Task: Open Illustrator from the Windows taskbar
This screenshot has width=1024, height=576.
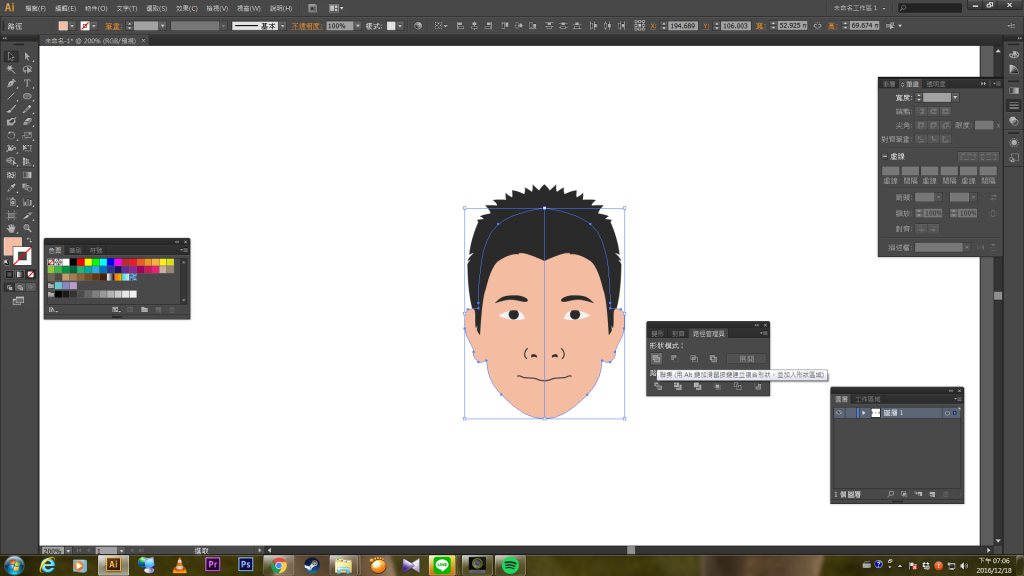Action: pos(113,565)
